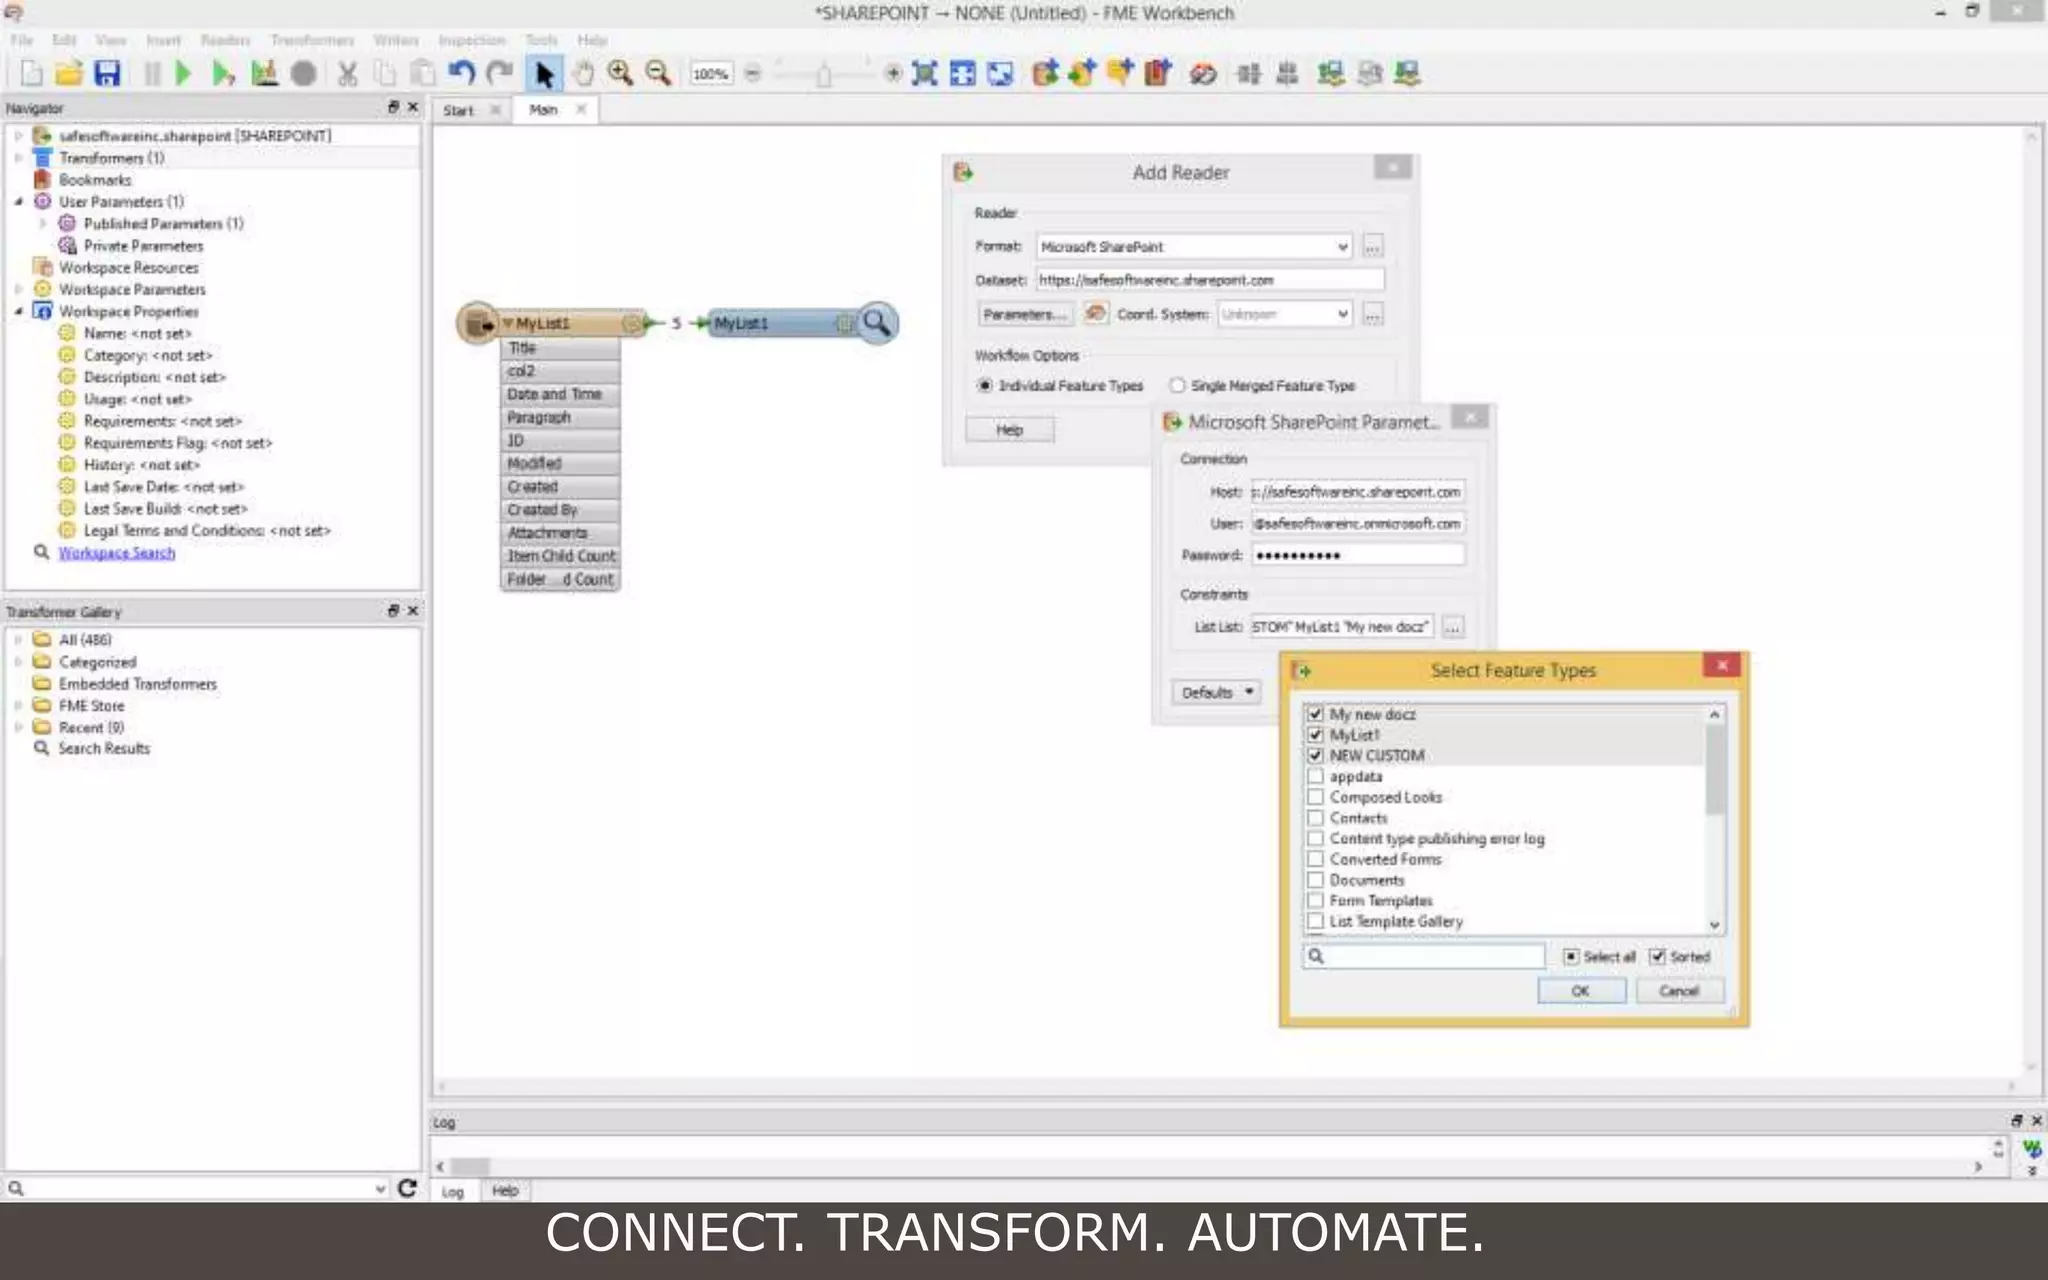
Task: Toggle the Sorted checkbox
Action: [x=1658, y=957]
